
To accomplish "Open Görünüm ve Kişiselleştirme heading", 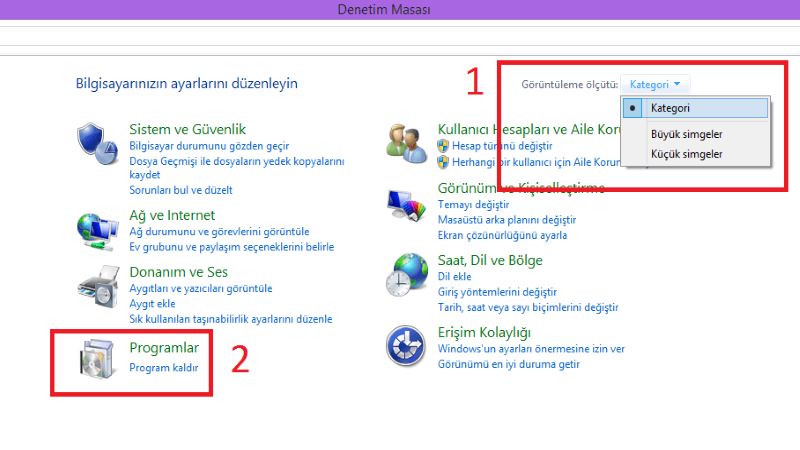I will pyautogui.click(x=521, y=188).
